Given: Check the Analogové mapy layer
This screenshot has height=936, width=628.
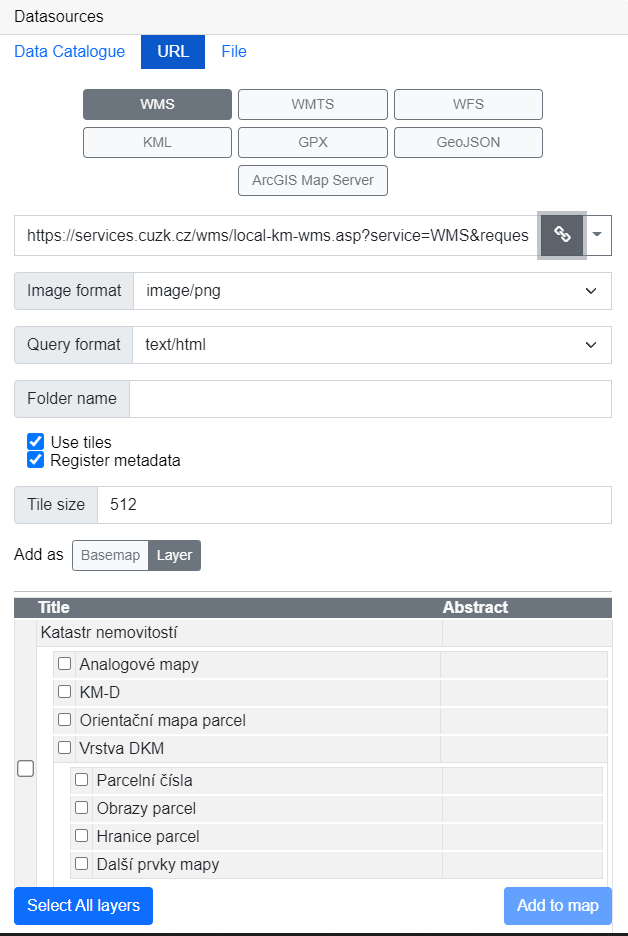Looking at the screenshot, I should pos(64,664).
